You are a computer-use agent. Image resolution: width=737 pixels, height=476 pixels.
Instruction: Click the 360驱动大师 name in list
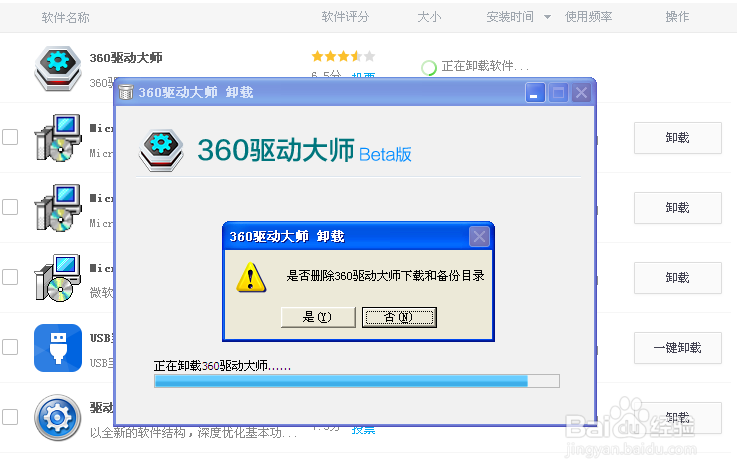(x=126, y=58)
